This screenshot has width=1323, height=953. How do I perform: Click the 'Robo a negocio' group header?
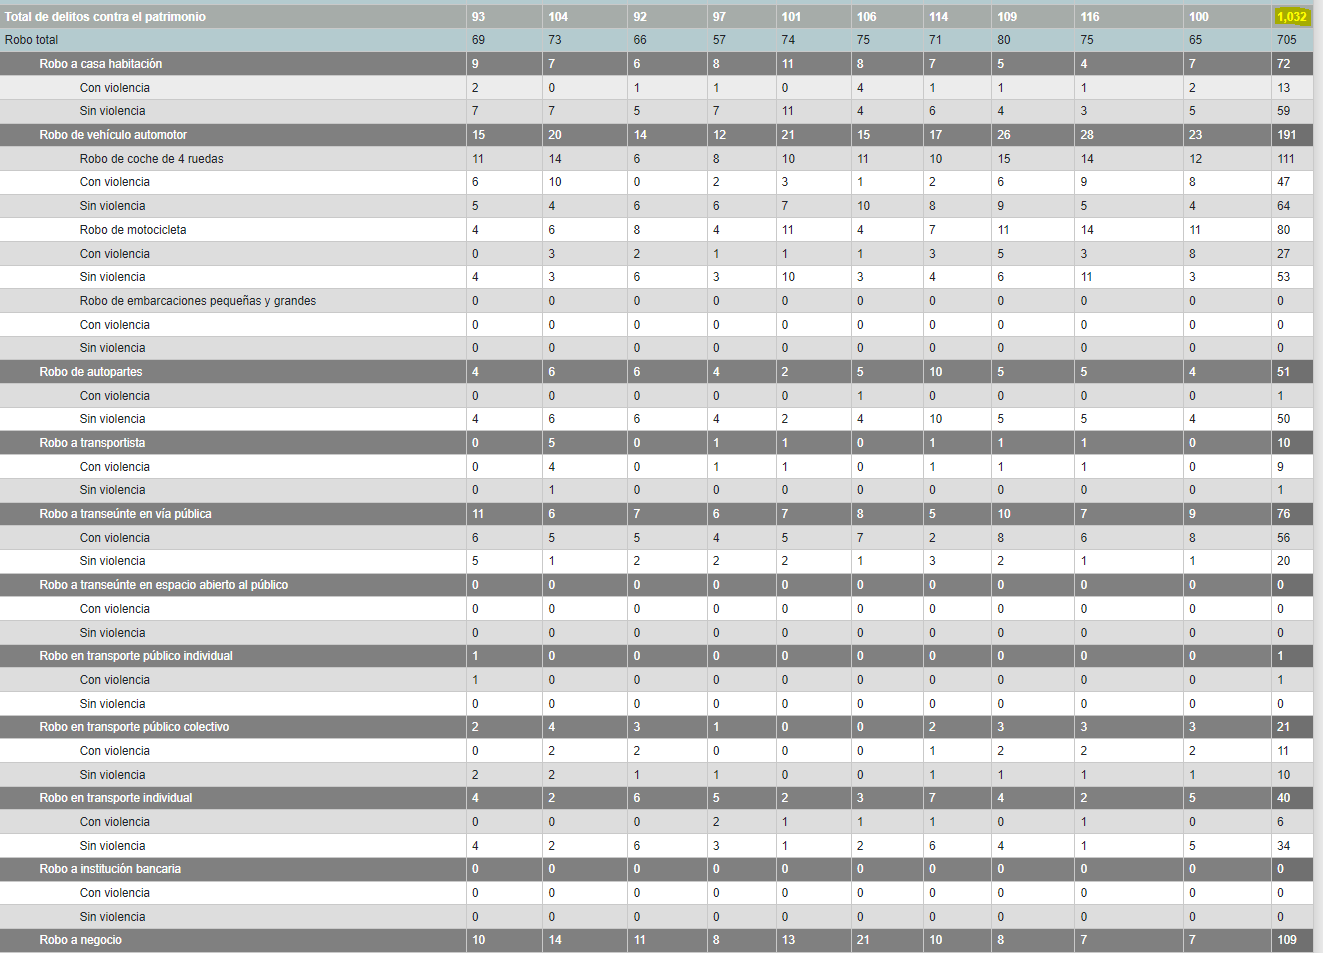click(x=81, y=940)
